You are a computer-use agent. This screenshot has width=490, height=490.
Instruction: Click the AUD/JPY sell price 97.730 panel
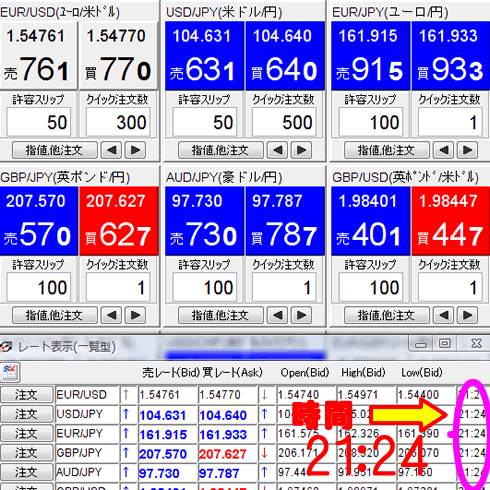[x=205, y=221]
